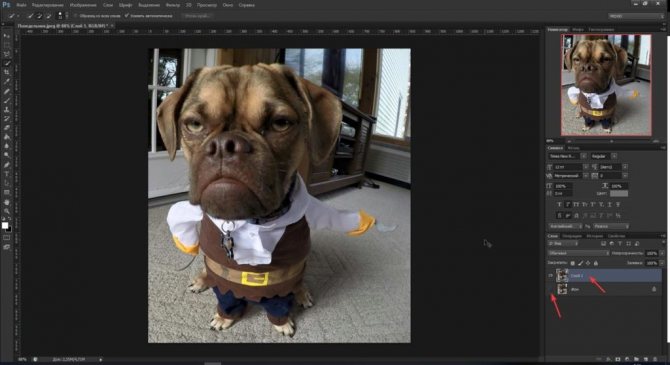Open the anti-aliasing method dropdown
Viewport: 670px width, 365px height.
click(610, 226)
